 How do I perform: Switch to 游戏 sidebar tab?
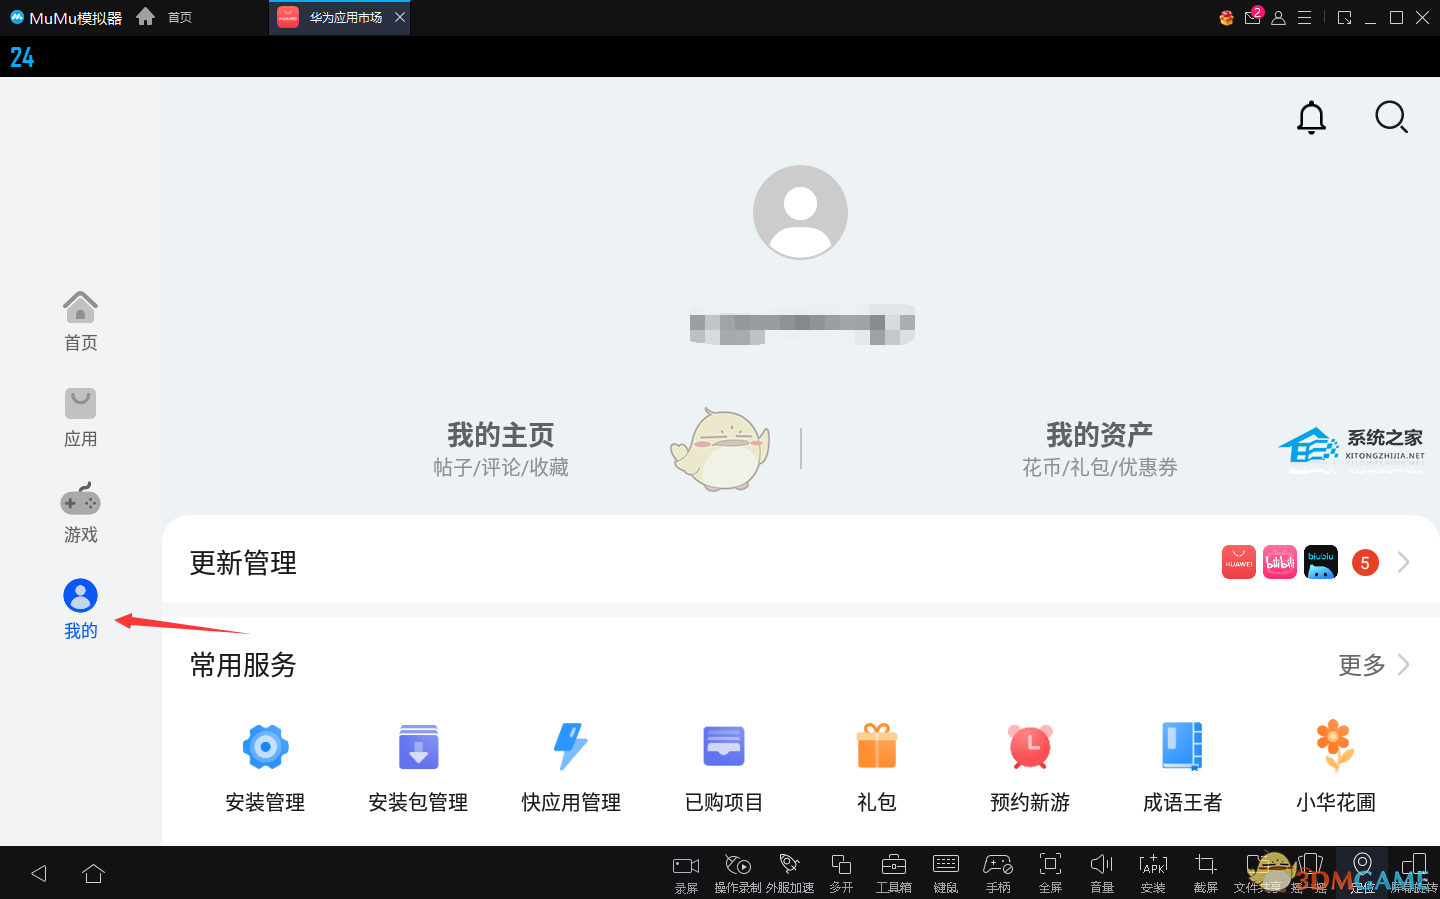coord(80,513)
